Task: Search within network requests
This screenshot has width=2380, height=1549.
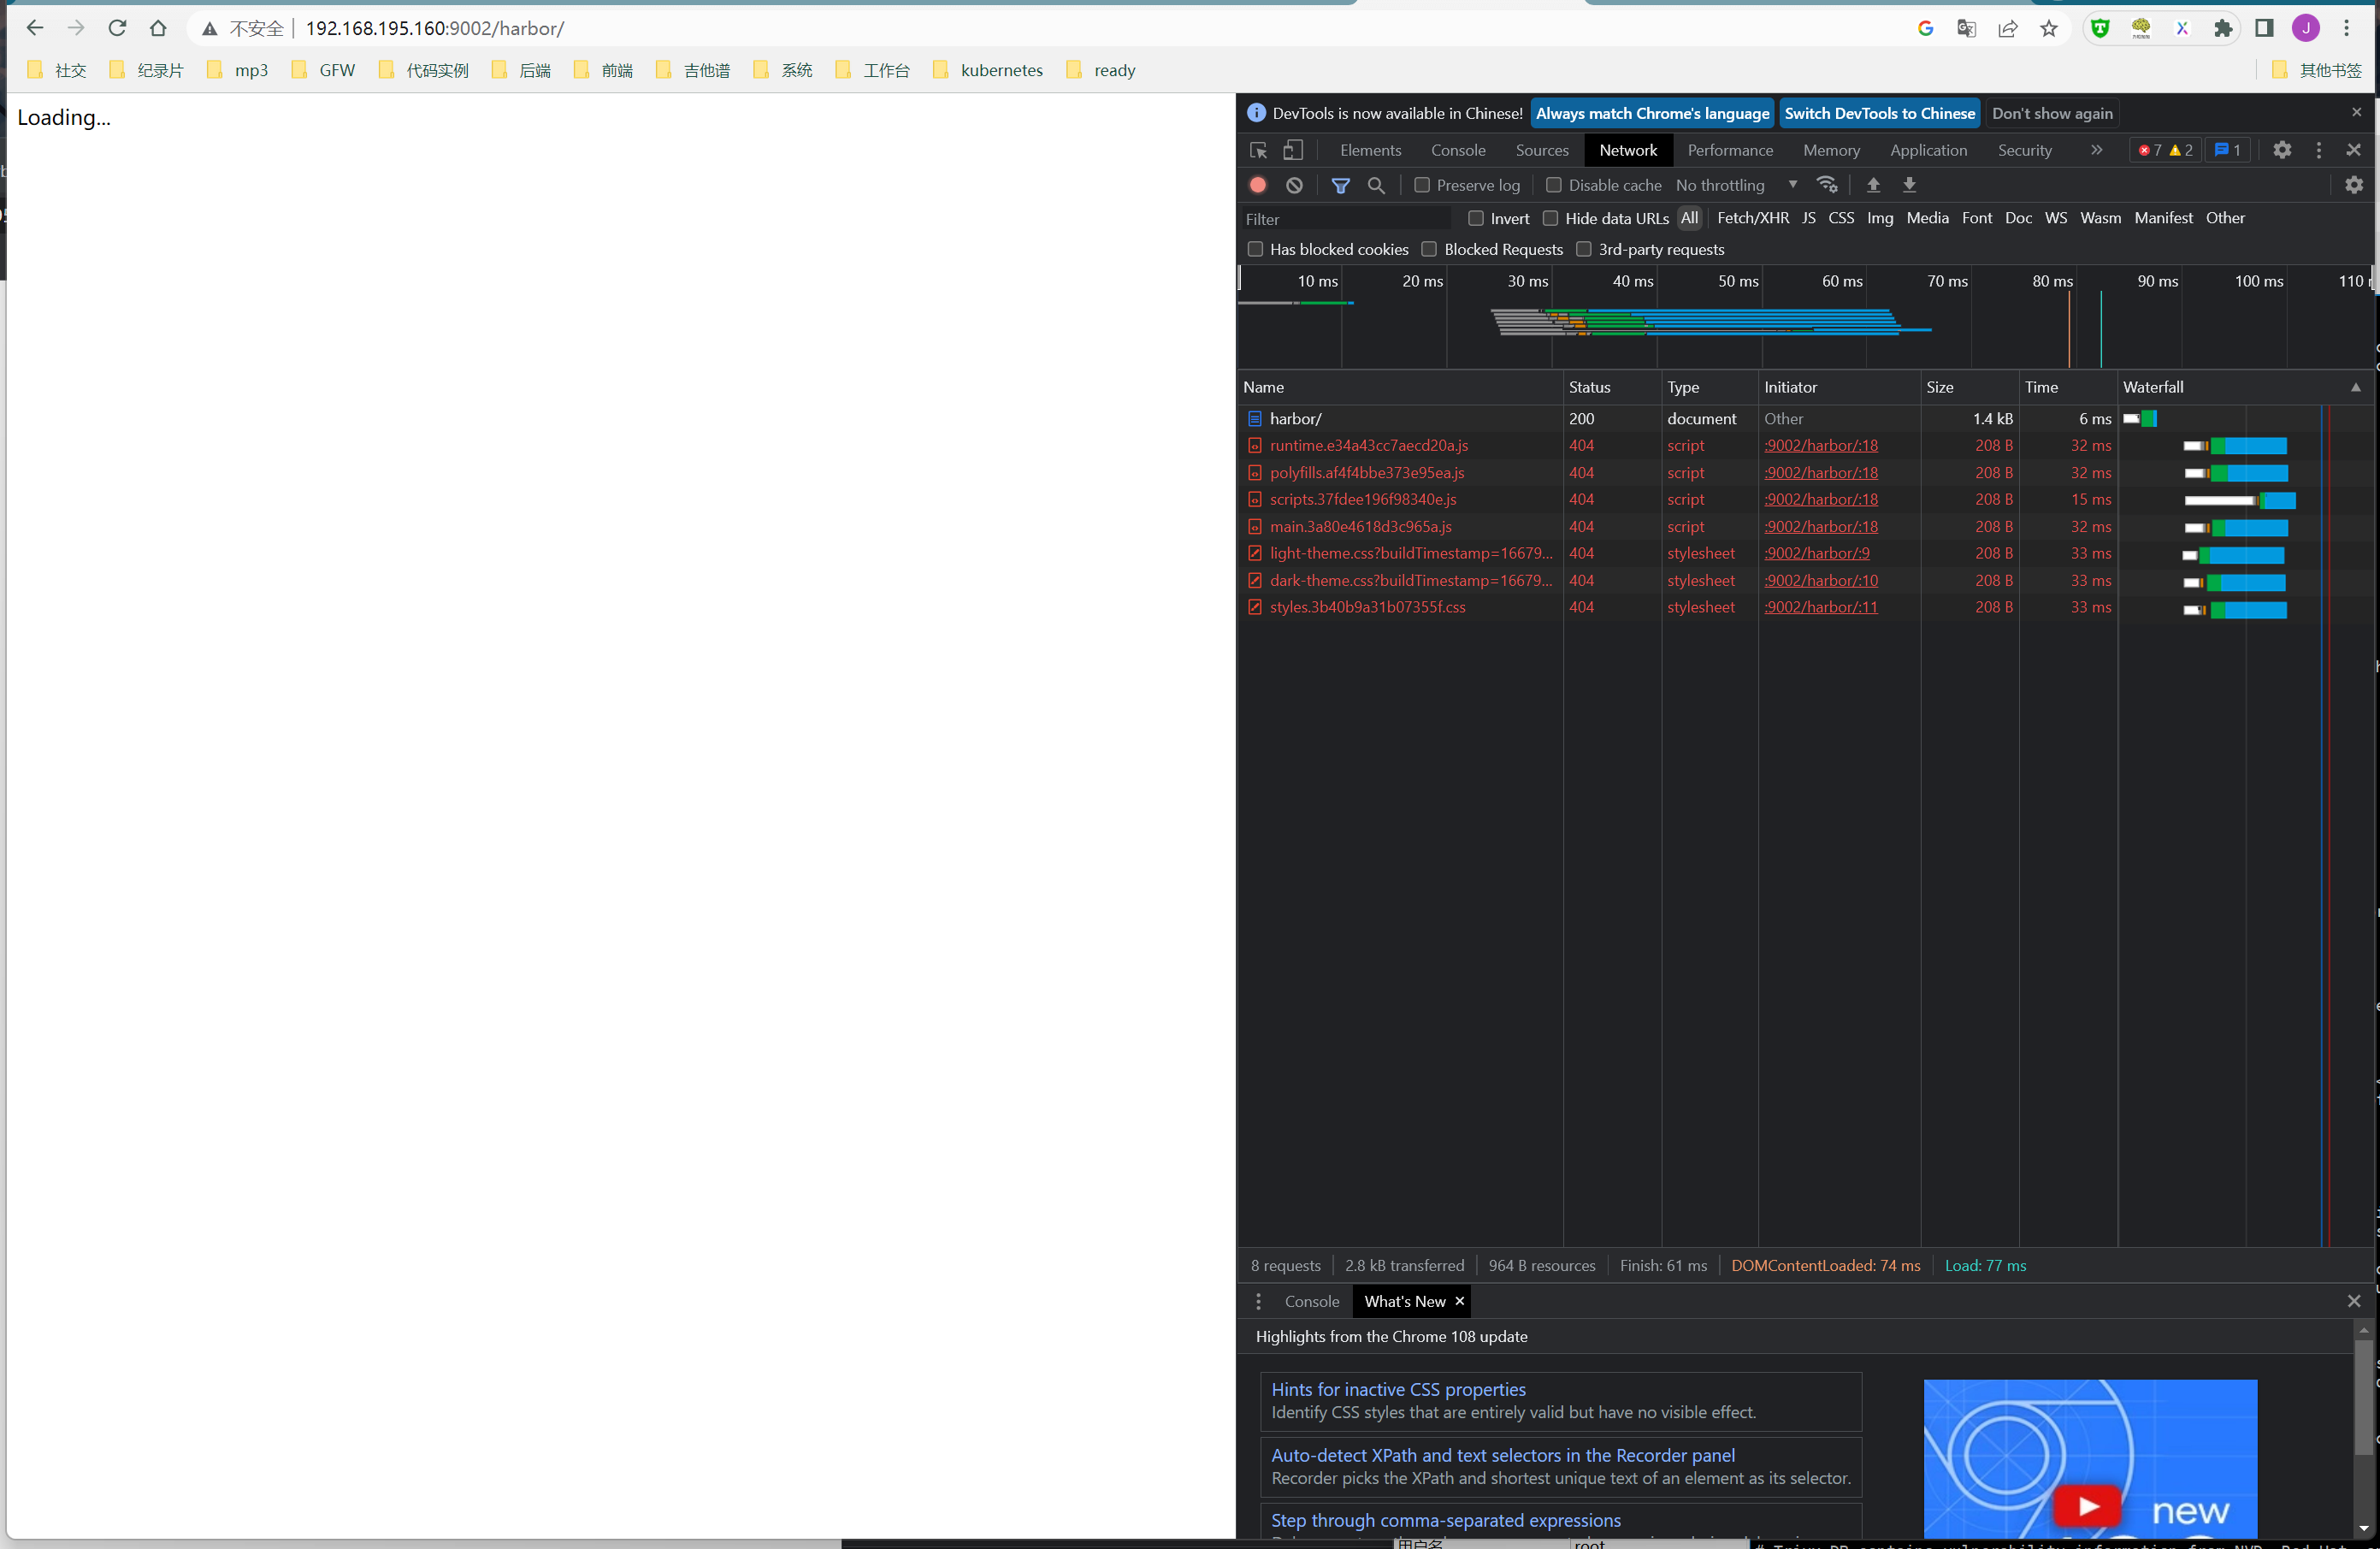Action: pyautogui.click(x=1376, y=185)
